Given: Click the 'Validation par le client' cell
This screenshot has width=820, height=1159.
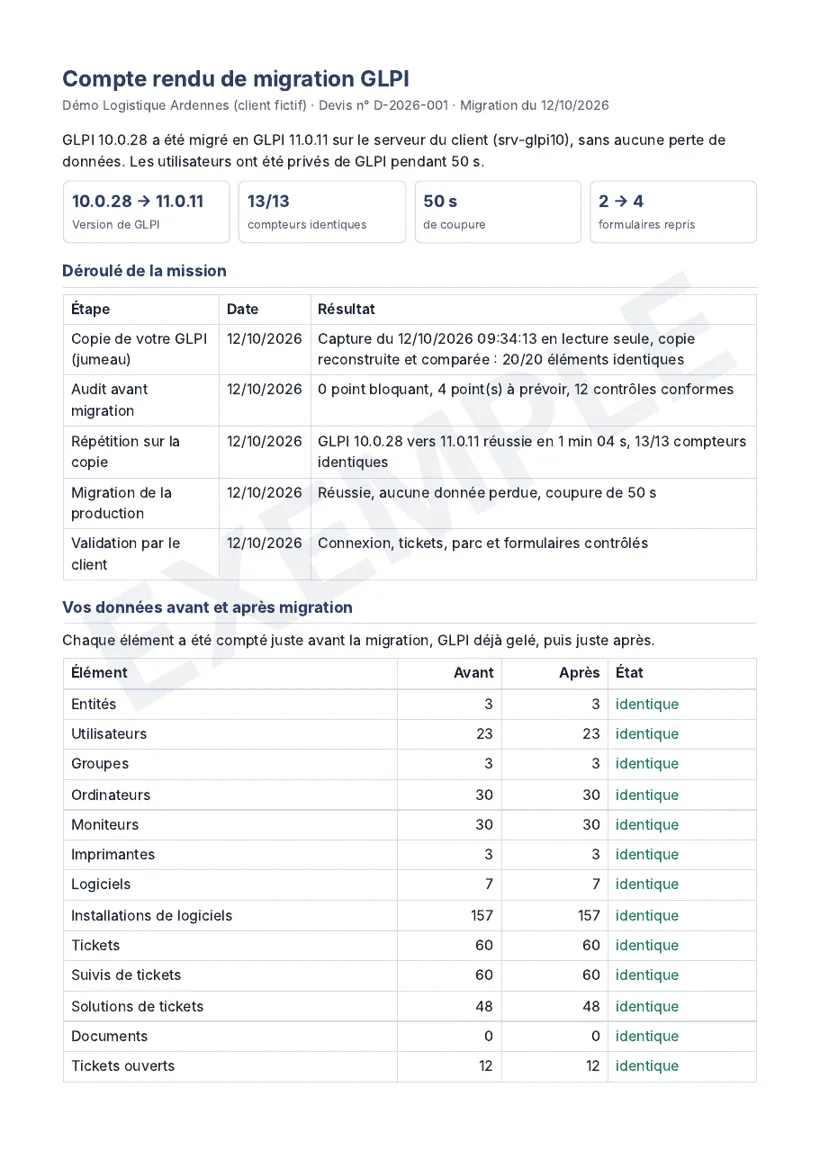Looking at the screenshot, I should (x=140, y=554).
